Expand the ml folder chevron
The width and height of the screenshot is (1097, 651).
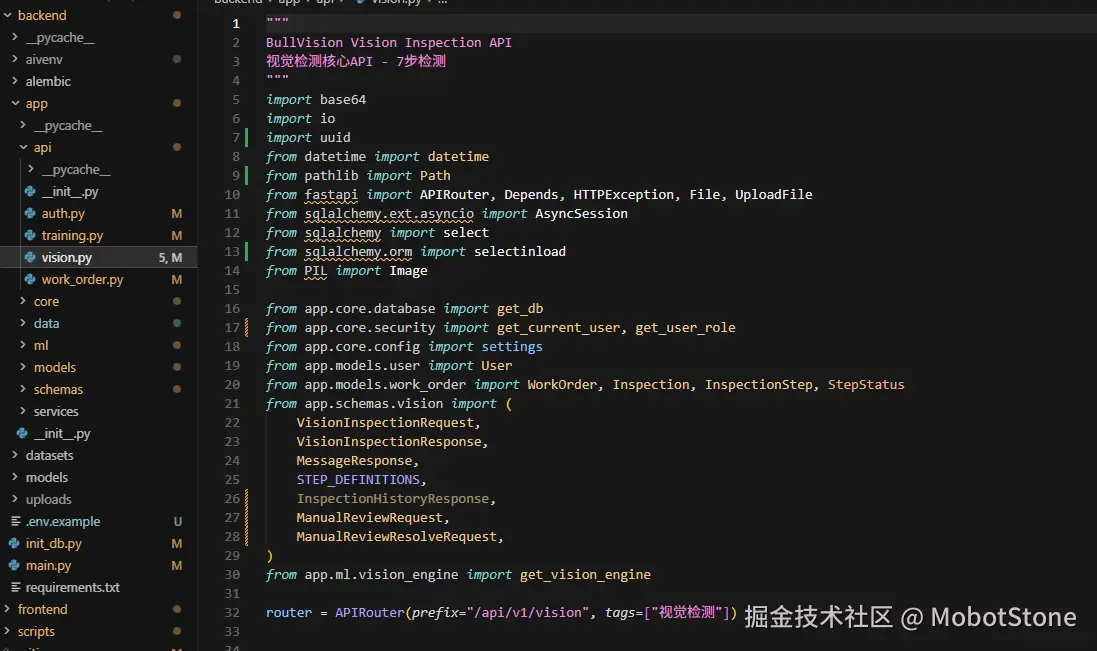[23, 345]
